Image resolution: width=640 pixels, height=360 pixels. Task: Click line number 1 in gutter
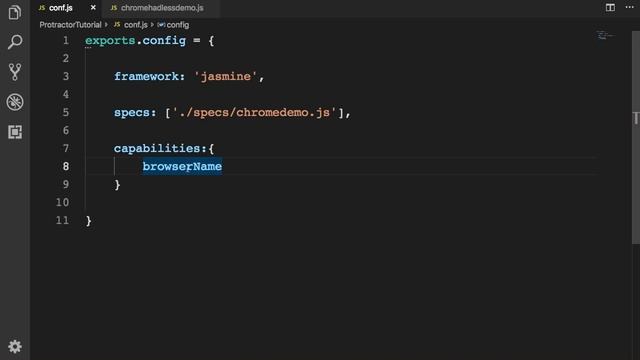pos(66,40)
